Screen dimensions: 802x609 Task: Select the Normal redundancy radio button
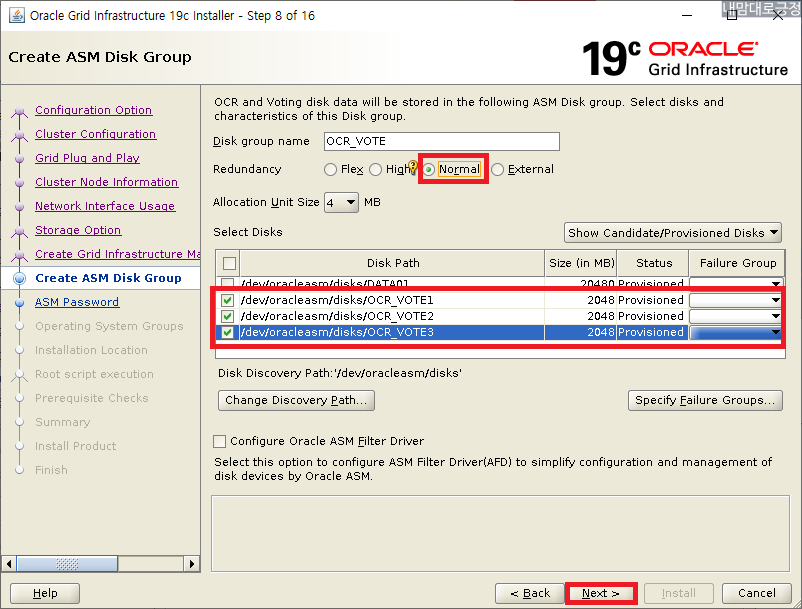[429, 169]
